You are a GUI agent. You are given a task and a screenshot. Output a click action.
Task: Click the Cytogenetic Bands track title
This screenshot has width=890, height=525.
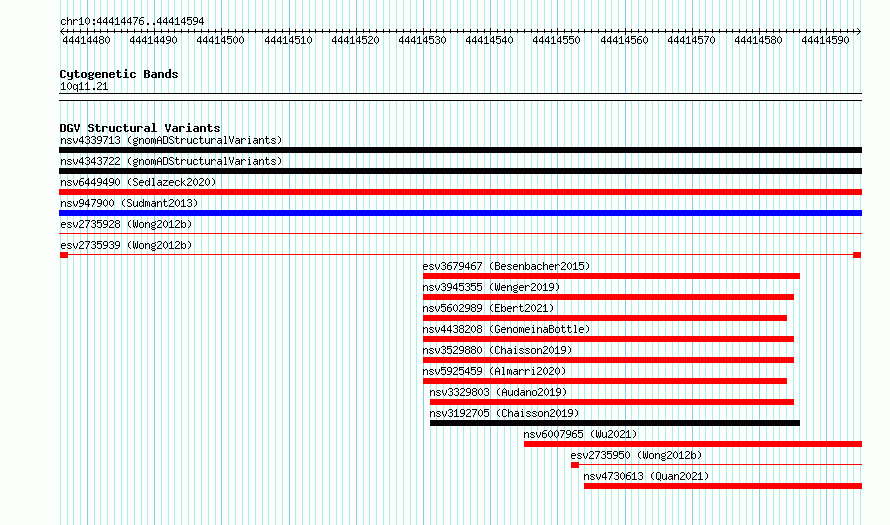point(119,74)
